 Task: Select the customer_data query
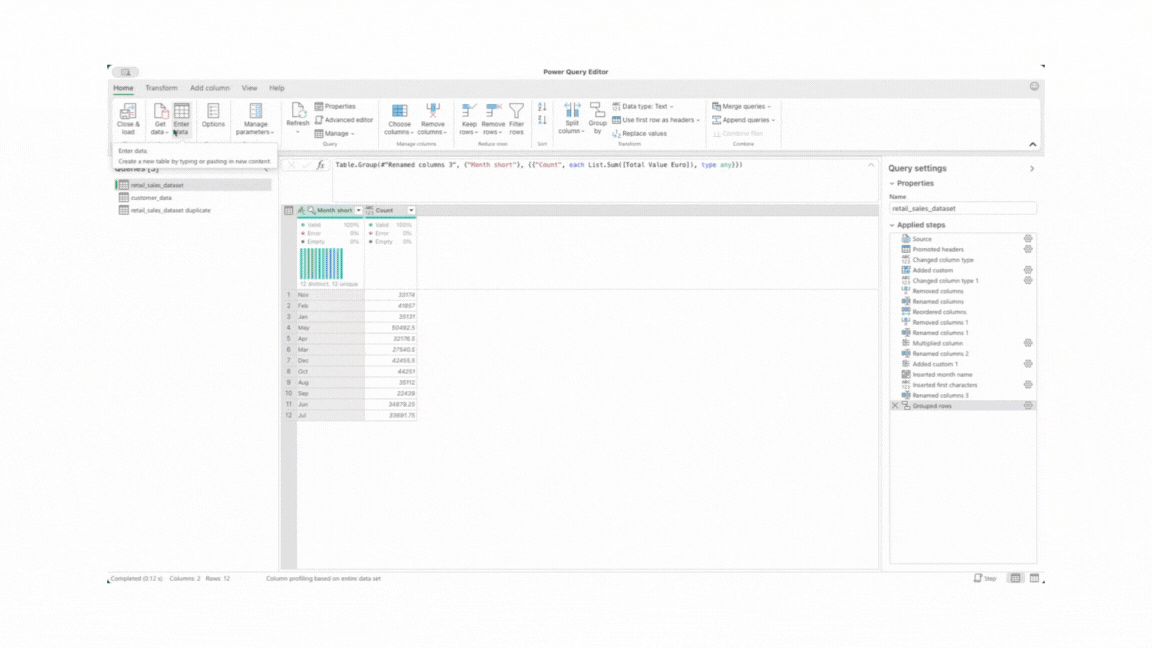(151, 198)
